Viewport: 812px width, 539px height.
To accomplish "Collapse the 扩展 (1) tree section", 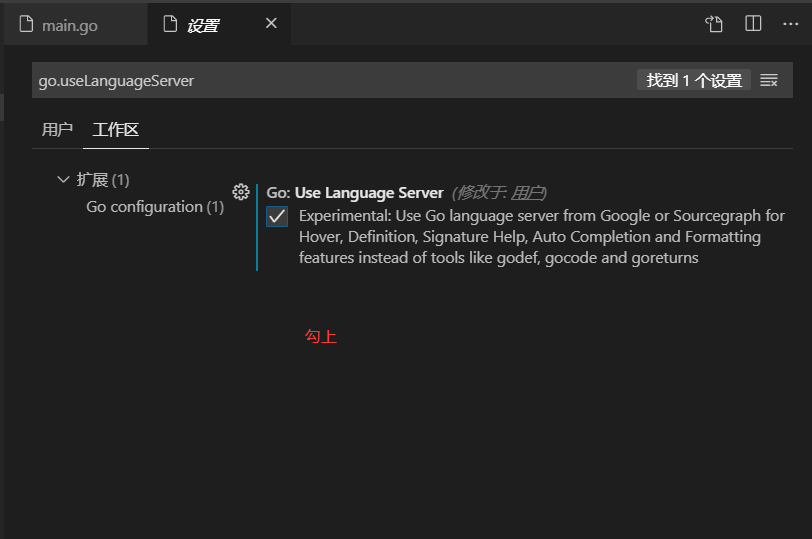I will pos(63,180).
